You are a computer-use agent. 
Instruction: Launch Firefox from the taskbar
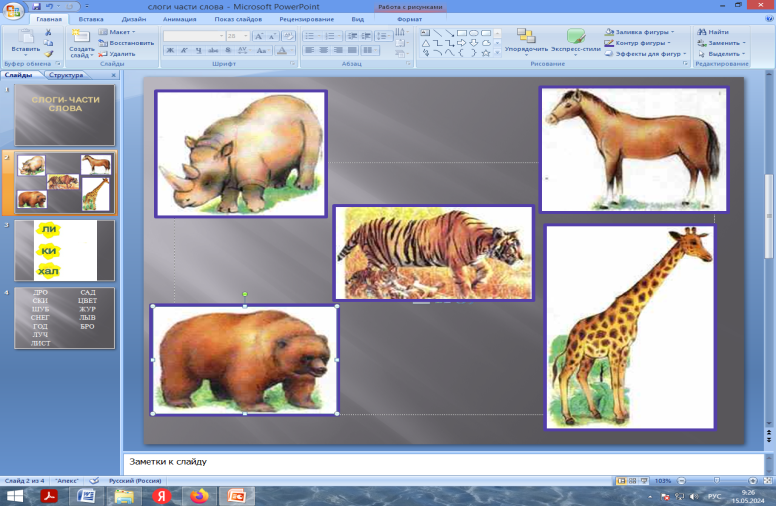tap(200, 495)
